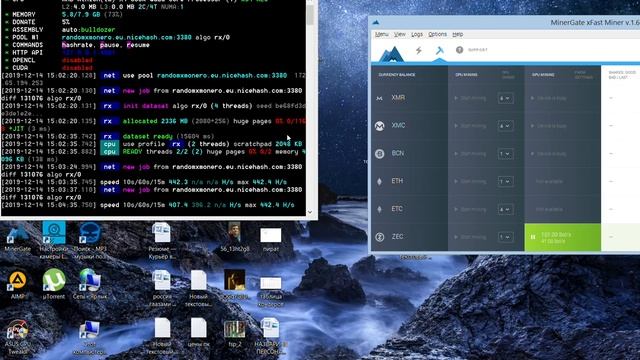Viewport: 640px width, 360px height.
Task: Click the XMR currency icon
Action: 379,98
